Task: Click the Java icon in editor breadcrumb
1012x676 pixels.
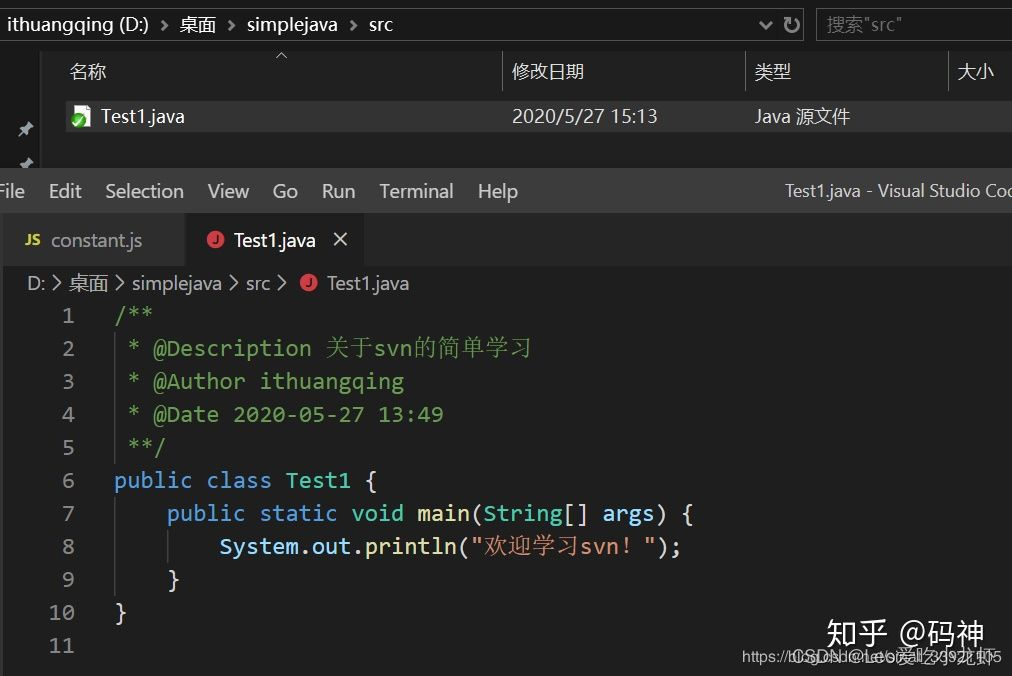Action: coord(309,283)
